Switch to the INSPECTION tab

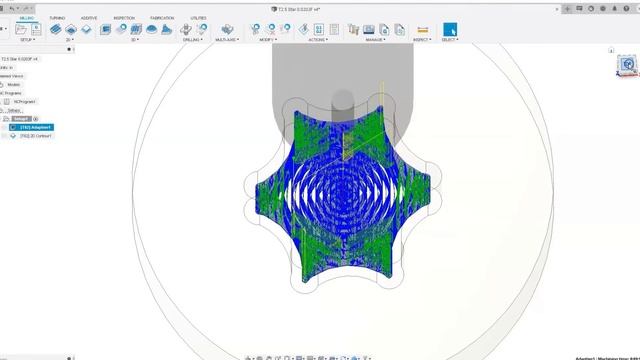tap(124, 18)
